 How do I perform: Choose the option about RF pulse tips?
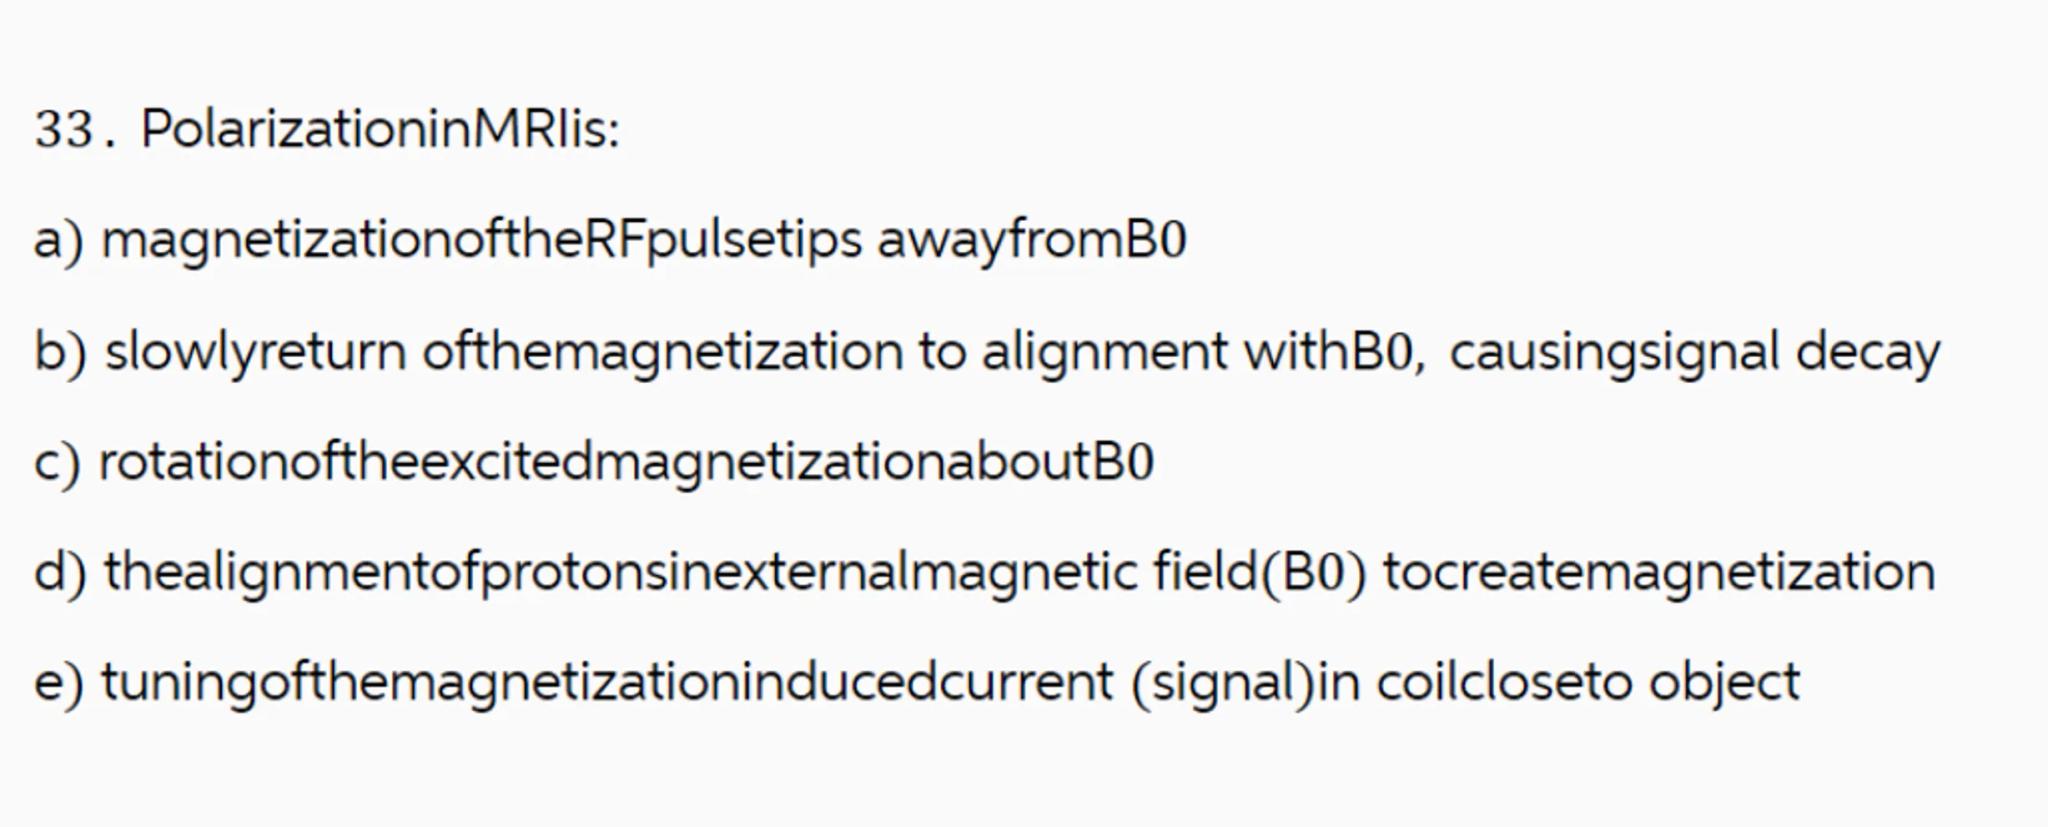pyautogui.click(x=481, y=241)
